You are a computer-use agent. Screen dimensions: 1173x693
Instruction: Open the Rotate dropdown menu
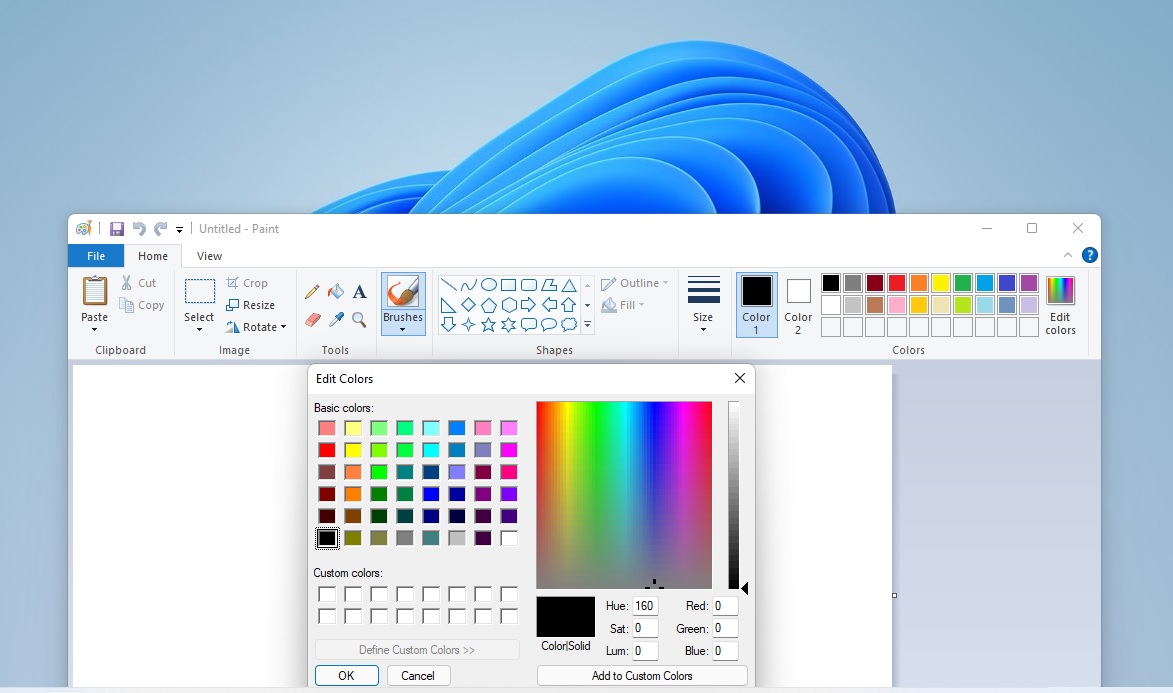coord(257,327)
